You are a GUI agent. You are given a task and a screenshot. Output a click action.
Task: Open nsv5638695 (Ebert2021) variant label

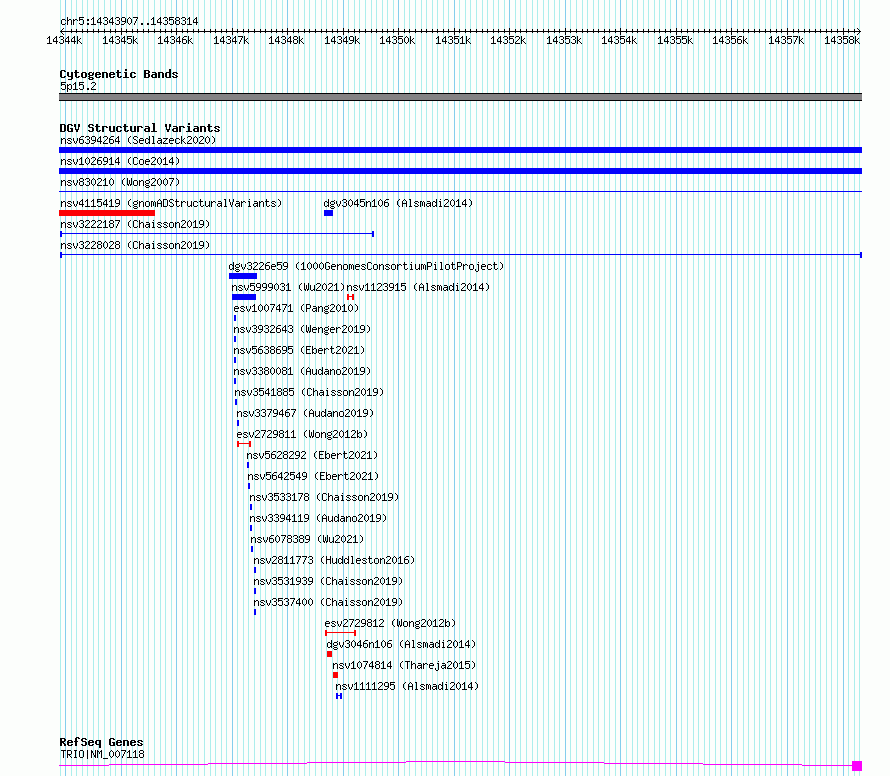tap(299, 350)
